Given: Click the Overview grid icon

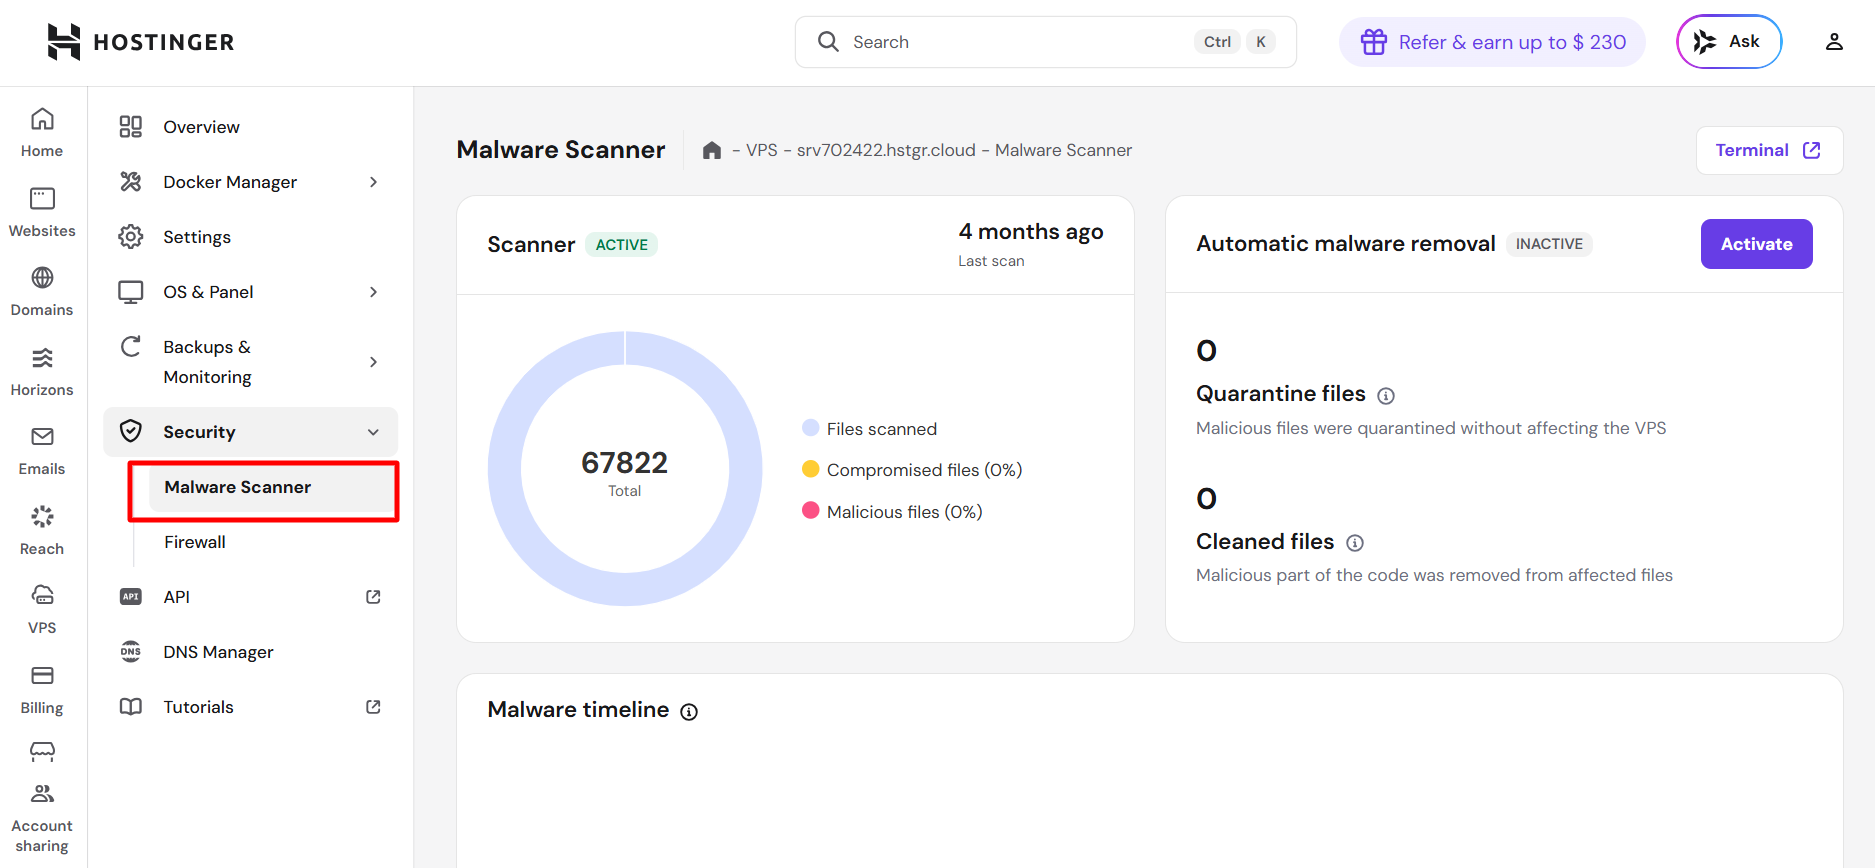Looking at the screenshot, I should click(x=131, y=127).
